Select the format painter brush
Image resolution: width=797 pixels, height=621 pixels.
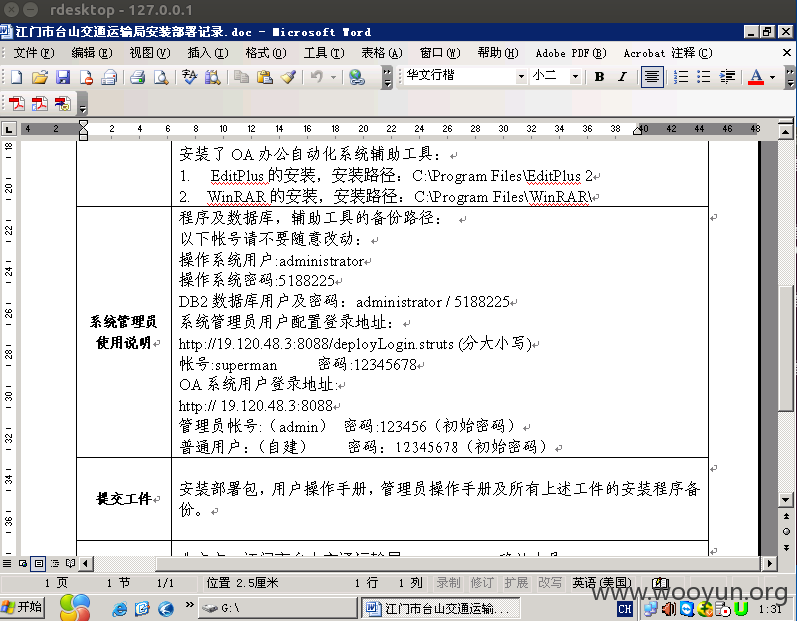point(288,77)
